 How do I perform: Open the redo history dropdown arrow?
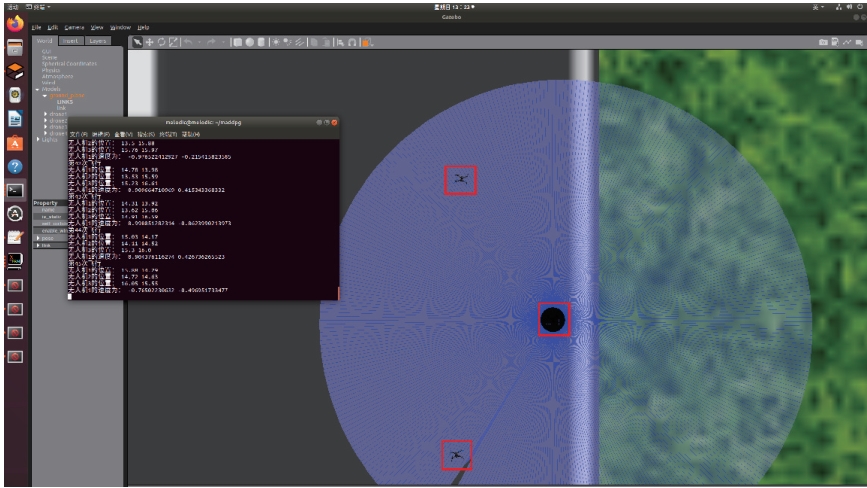223,42
